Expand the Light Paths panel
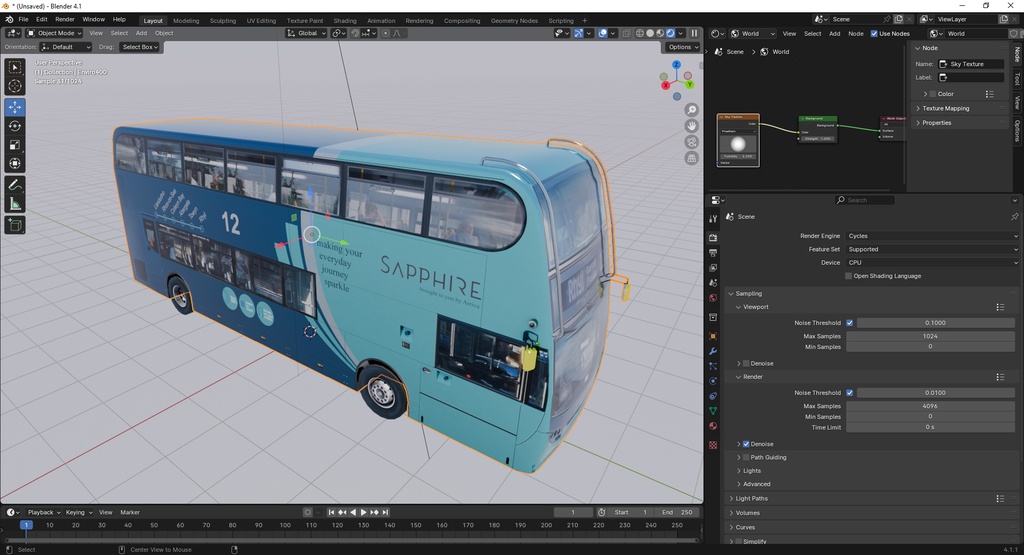The image size is (1024, 555). (752, 498)
